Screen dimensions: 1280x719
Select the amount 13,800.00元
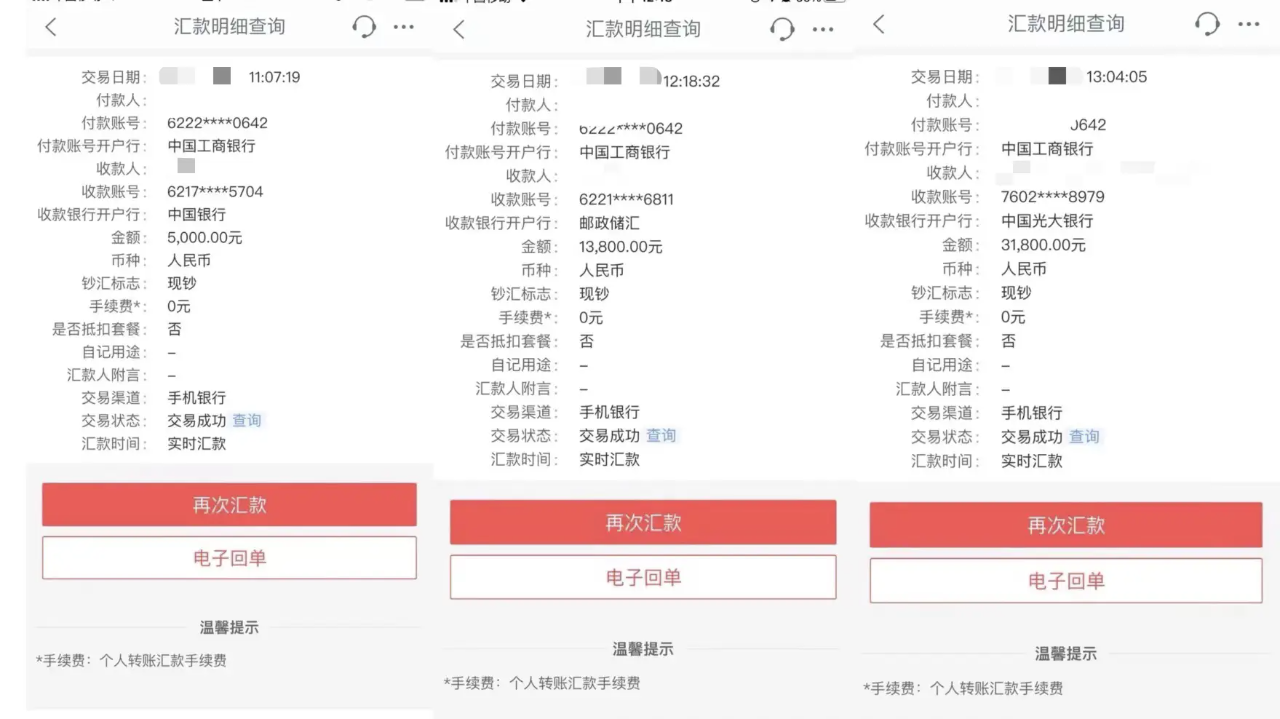(x=621, y=247)
